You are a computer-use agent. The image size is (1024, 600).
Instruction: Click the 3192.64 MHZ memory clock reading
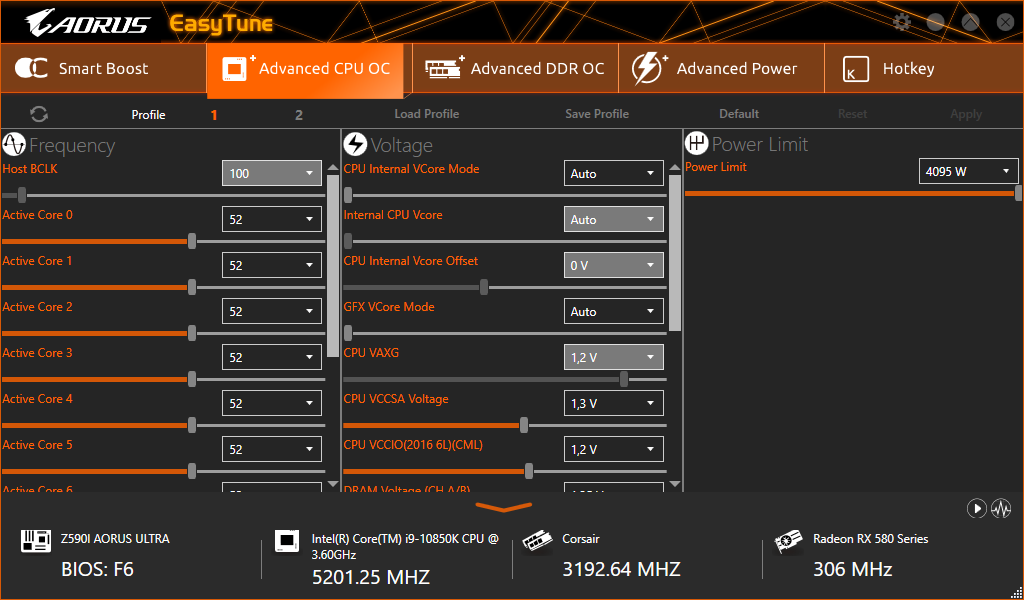pos(622,569)
